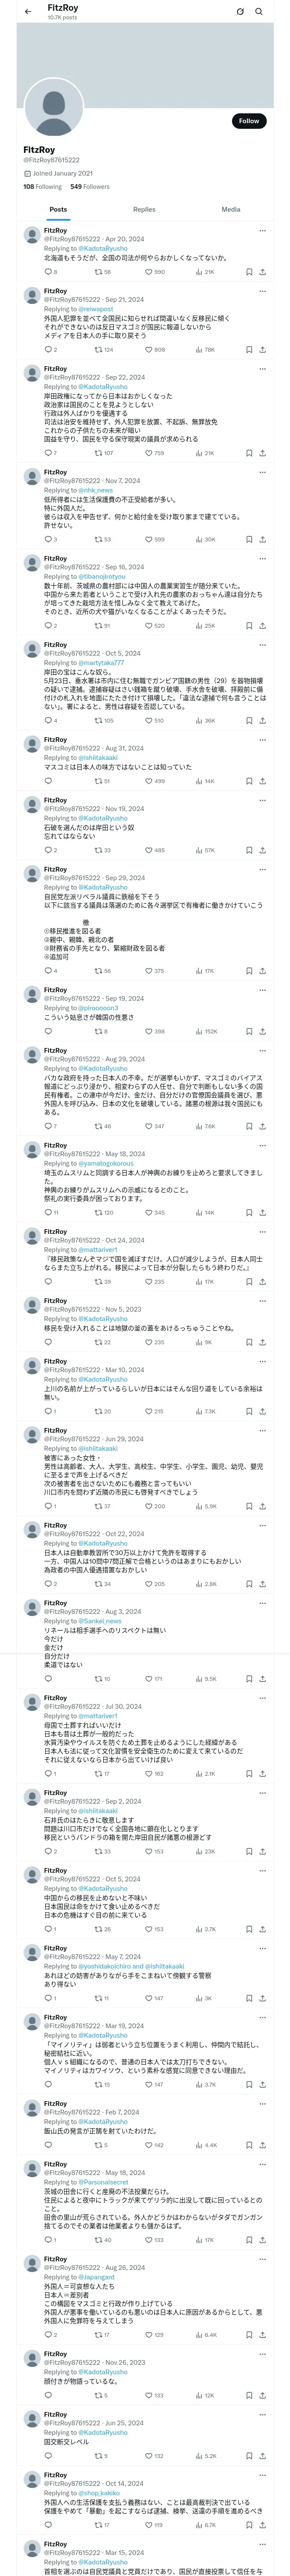Click the circular arrow icon beside search
The width and height of the screenshot is (290, 2576).
coord(240,12)
